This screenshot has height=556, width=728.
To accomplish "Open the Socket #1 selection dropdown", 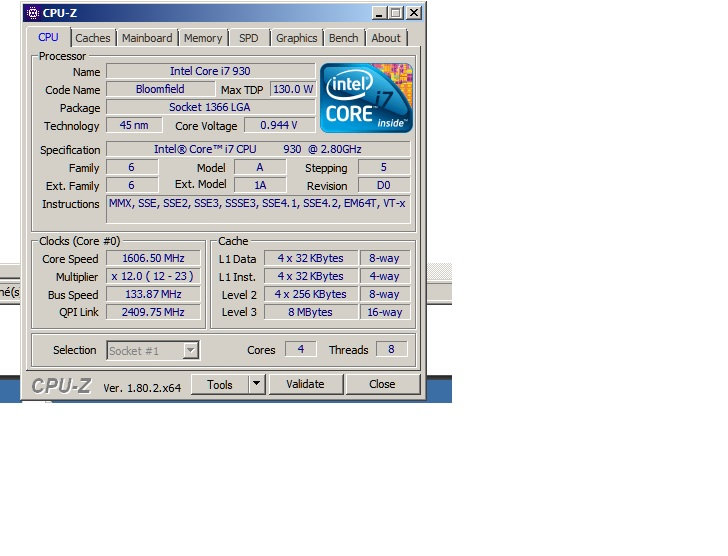I will click(153, 350).
